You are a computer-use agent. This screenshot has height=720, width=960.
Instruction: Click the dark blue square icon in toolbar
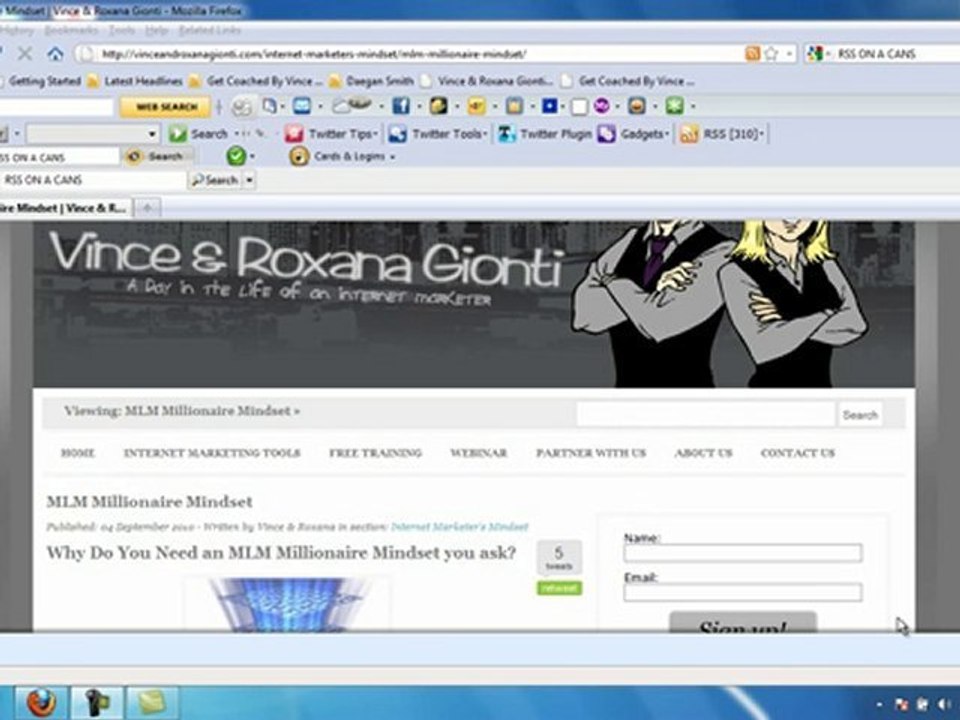coord(549,106)
